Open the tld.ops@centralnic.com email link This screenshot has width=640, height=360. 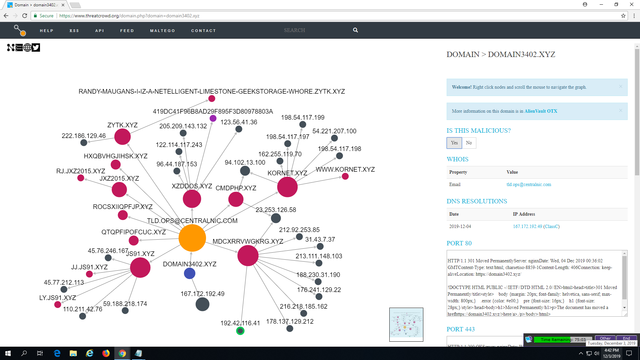pyautogui.click(x=529, y=184)
